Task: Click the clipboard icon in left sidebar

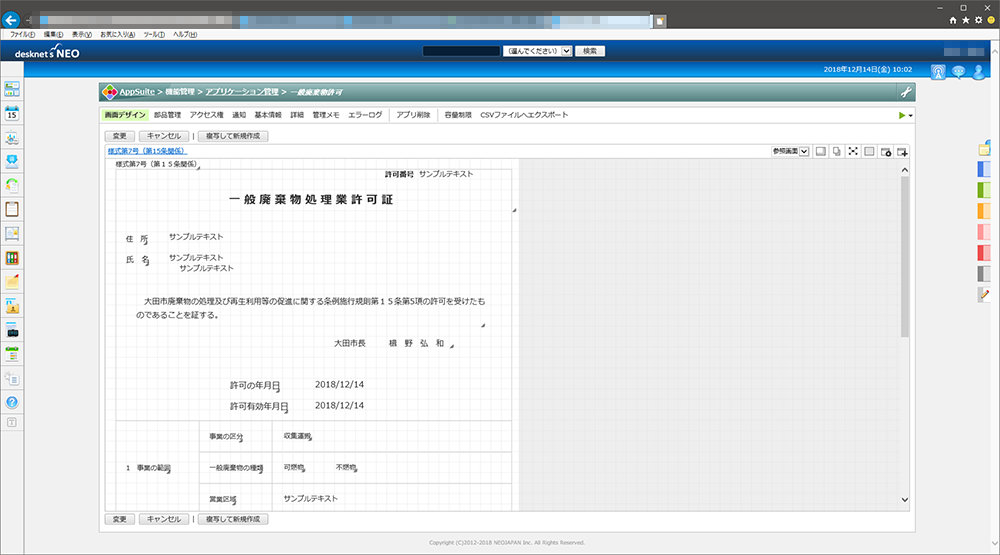Action: (x=12, y=209)
